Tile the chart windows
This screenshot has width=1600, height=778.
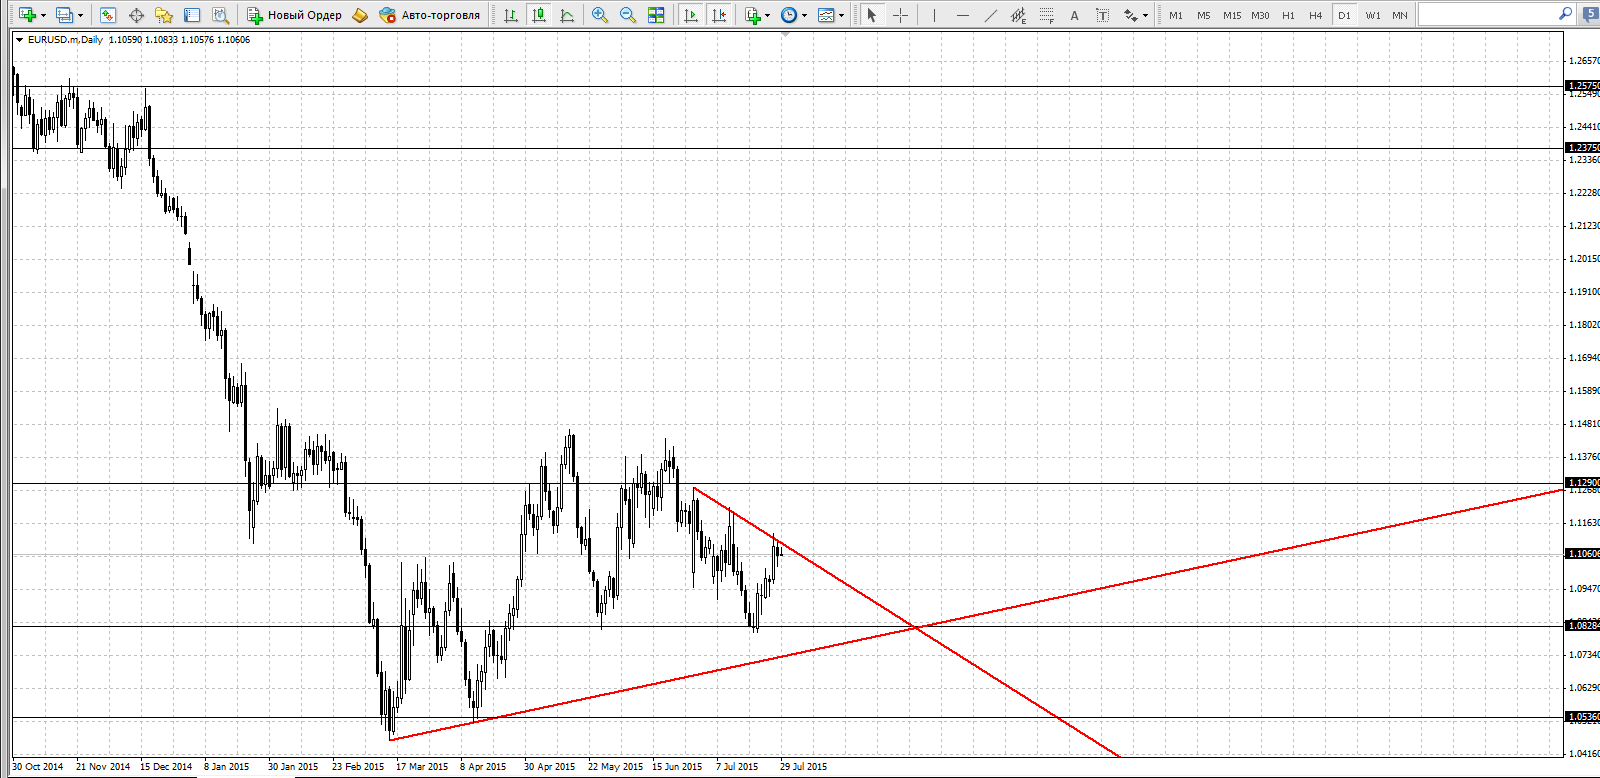tap(656, 15)
